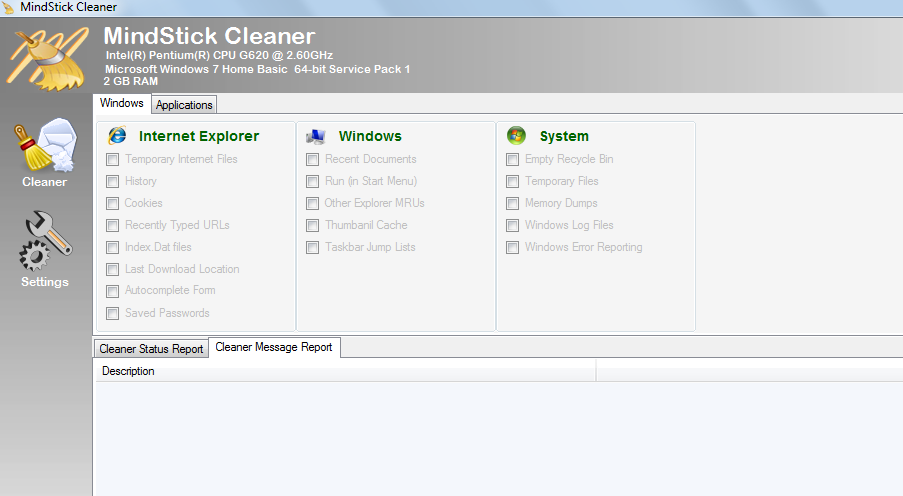Click the Settings label in sidebar
Screen dimensions: 903x496
(x=45, y=282)
